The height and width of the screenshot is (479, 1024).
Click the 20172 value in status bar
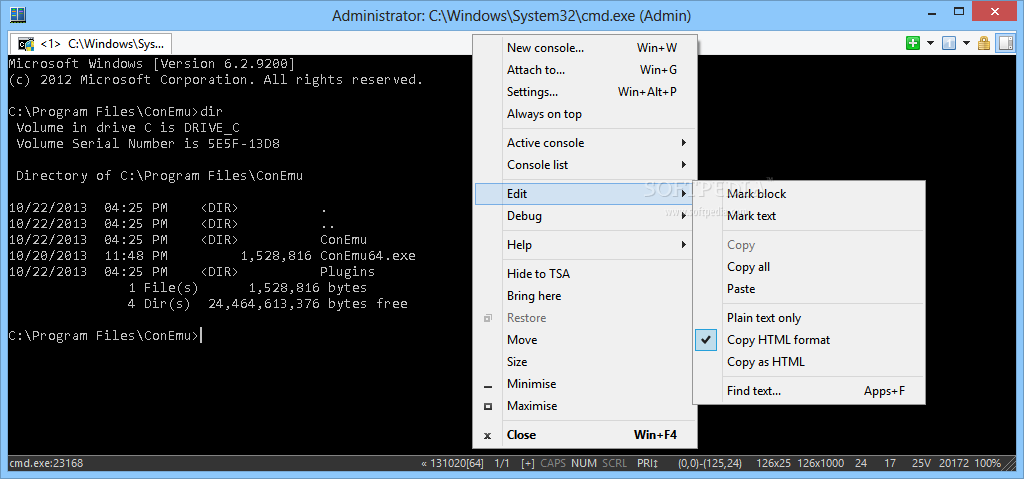pyautogui.click(x=954, y=463)
